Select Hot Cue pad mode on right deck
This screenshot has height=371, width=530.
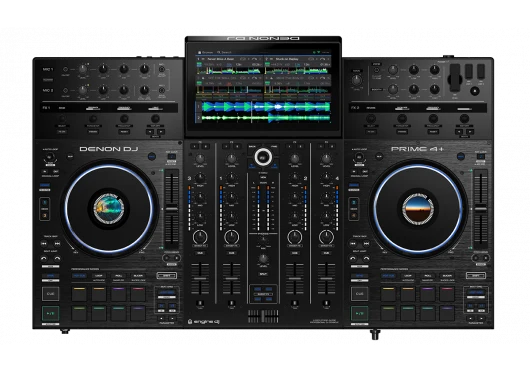pos(388,276)
